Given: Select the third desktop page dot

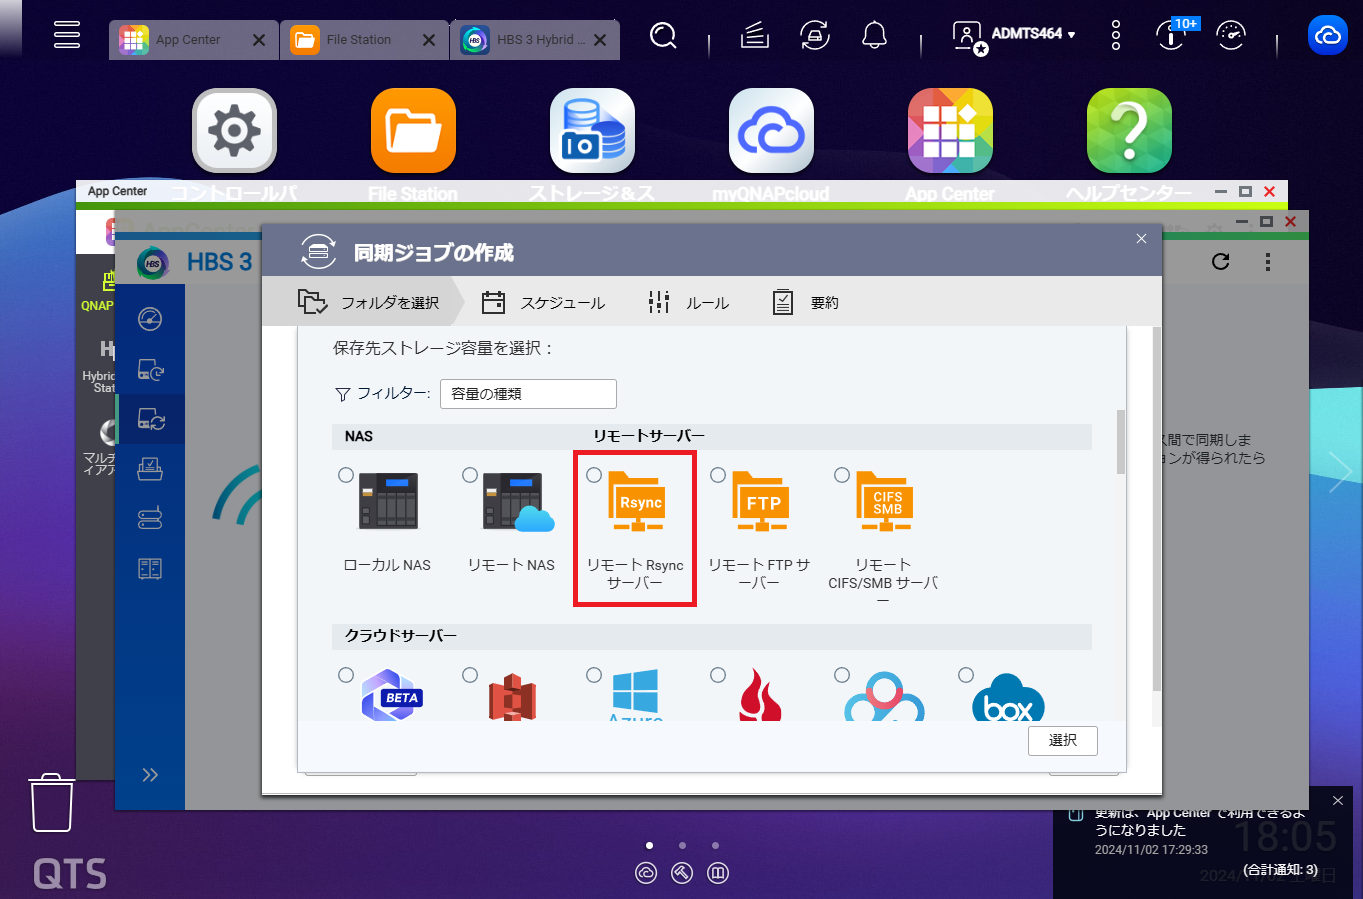Looking at the screenshot, I should pyautogui.click(x=715, y=845).
